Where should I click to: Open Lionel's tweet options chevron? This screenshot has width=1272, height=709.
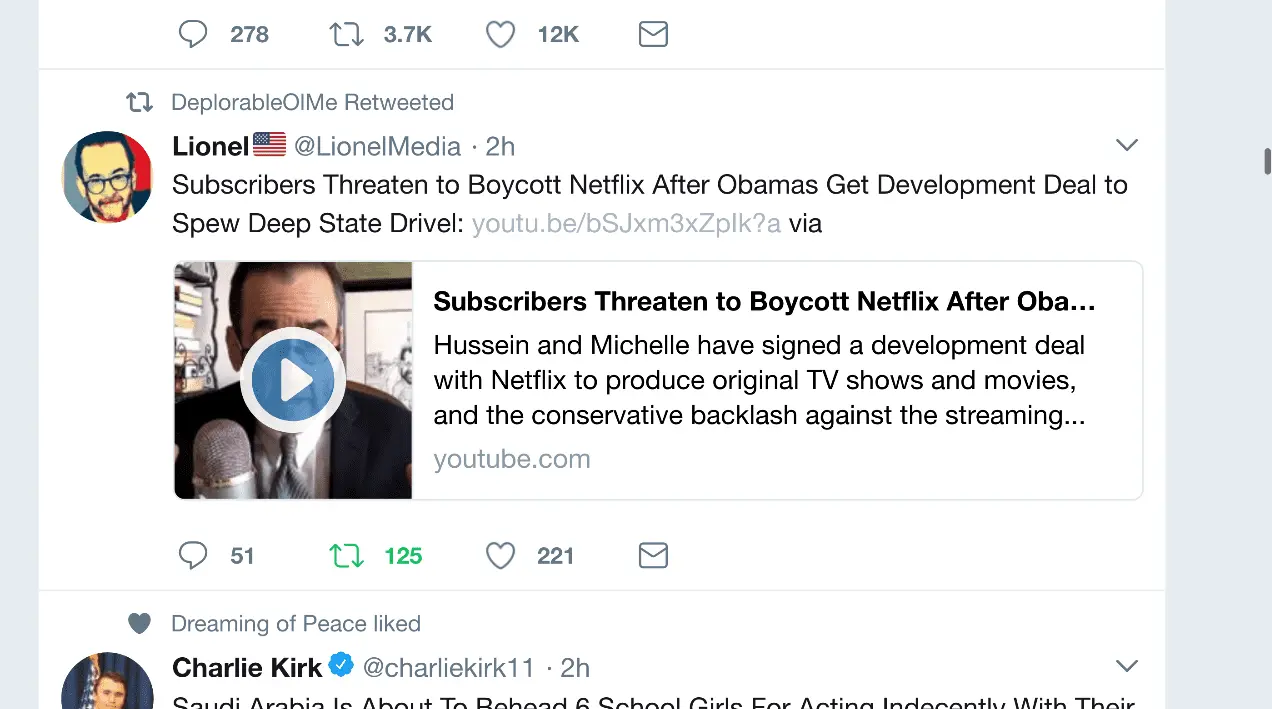click(1127, 146)
